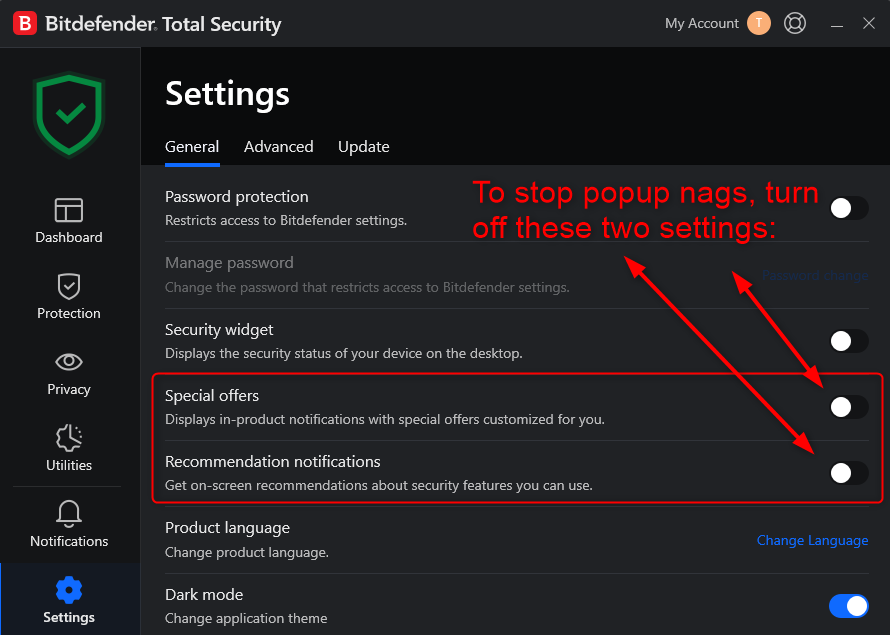Open the Notifications bell section
This screenshot has height=635, width=890.
[x=69, y=525]
